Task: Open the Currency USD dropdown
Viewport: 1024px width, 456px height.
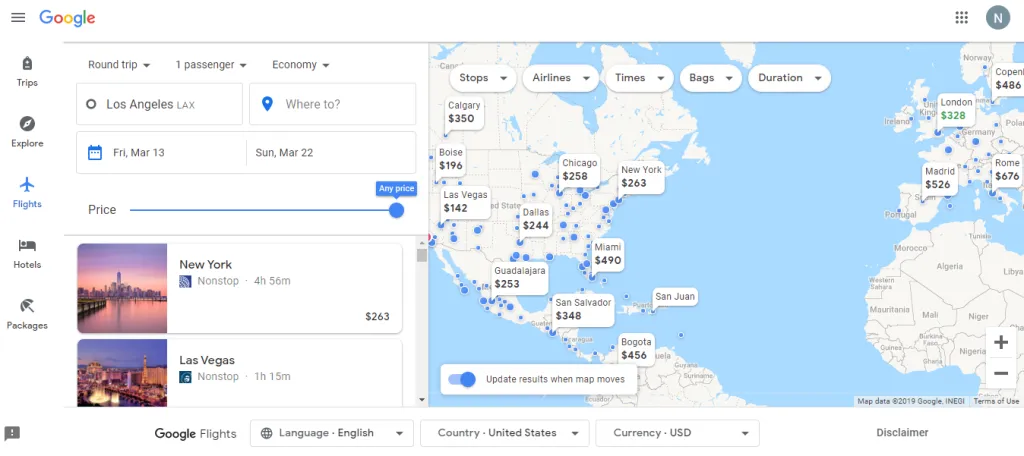Action: [677, 433]
